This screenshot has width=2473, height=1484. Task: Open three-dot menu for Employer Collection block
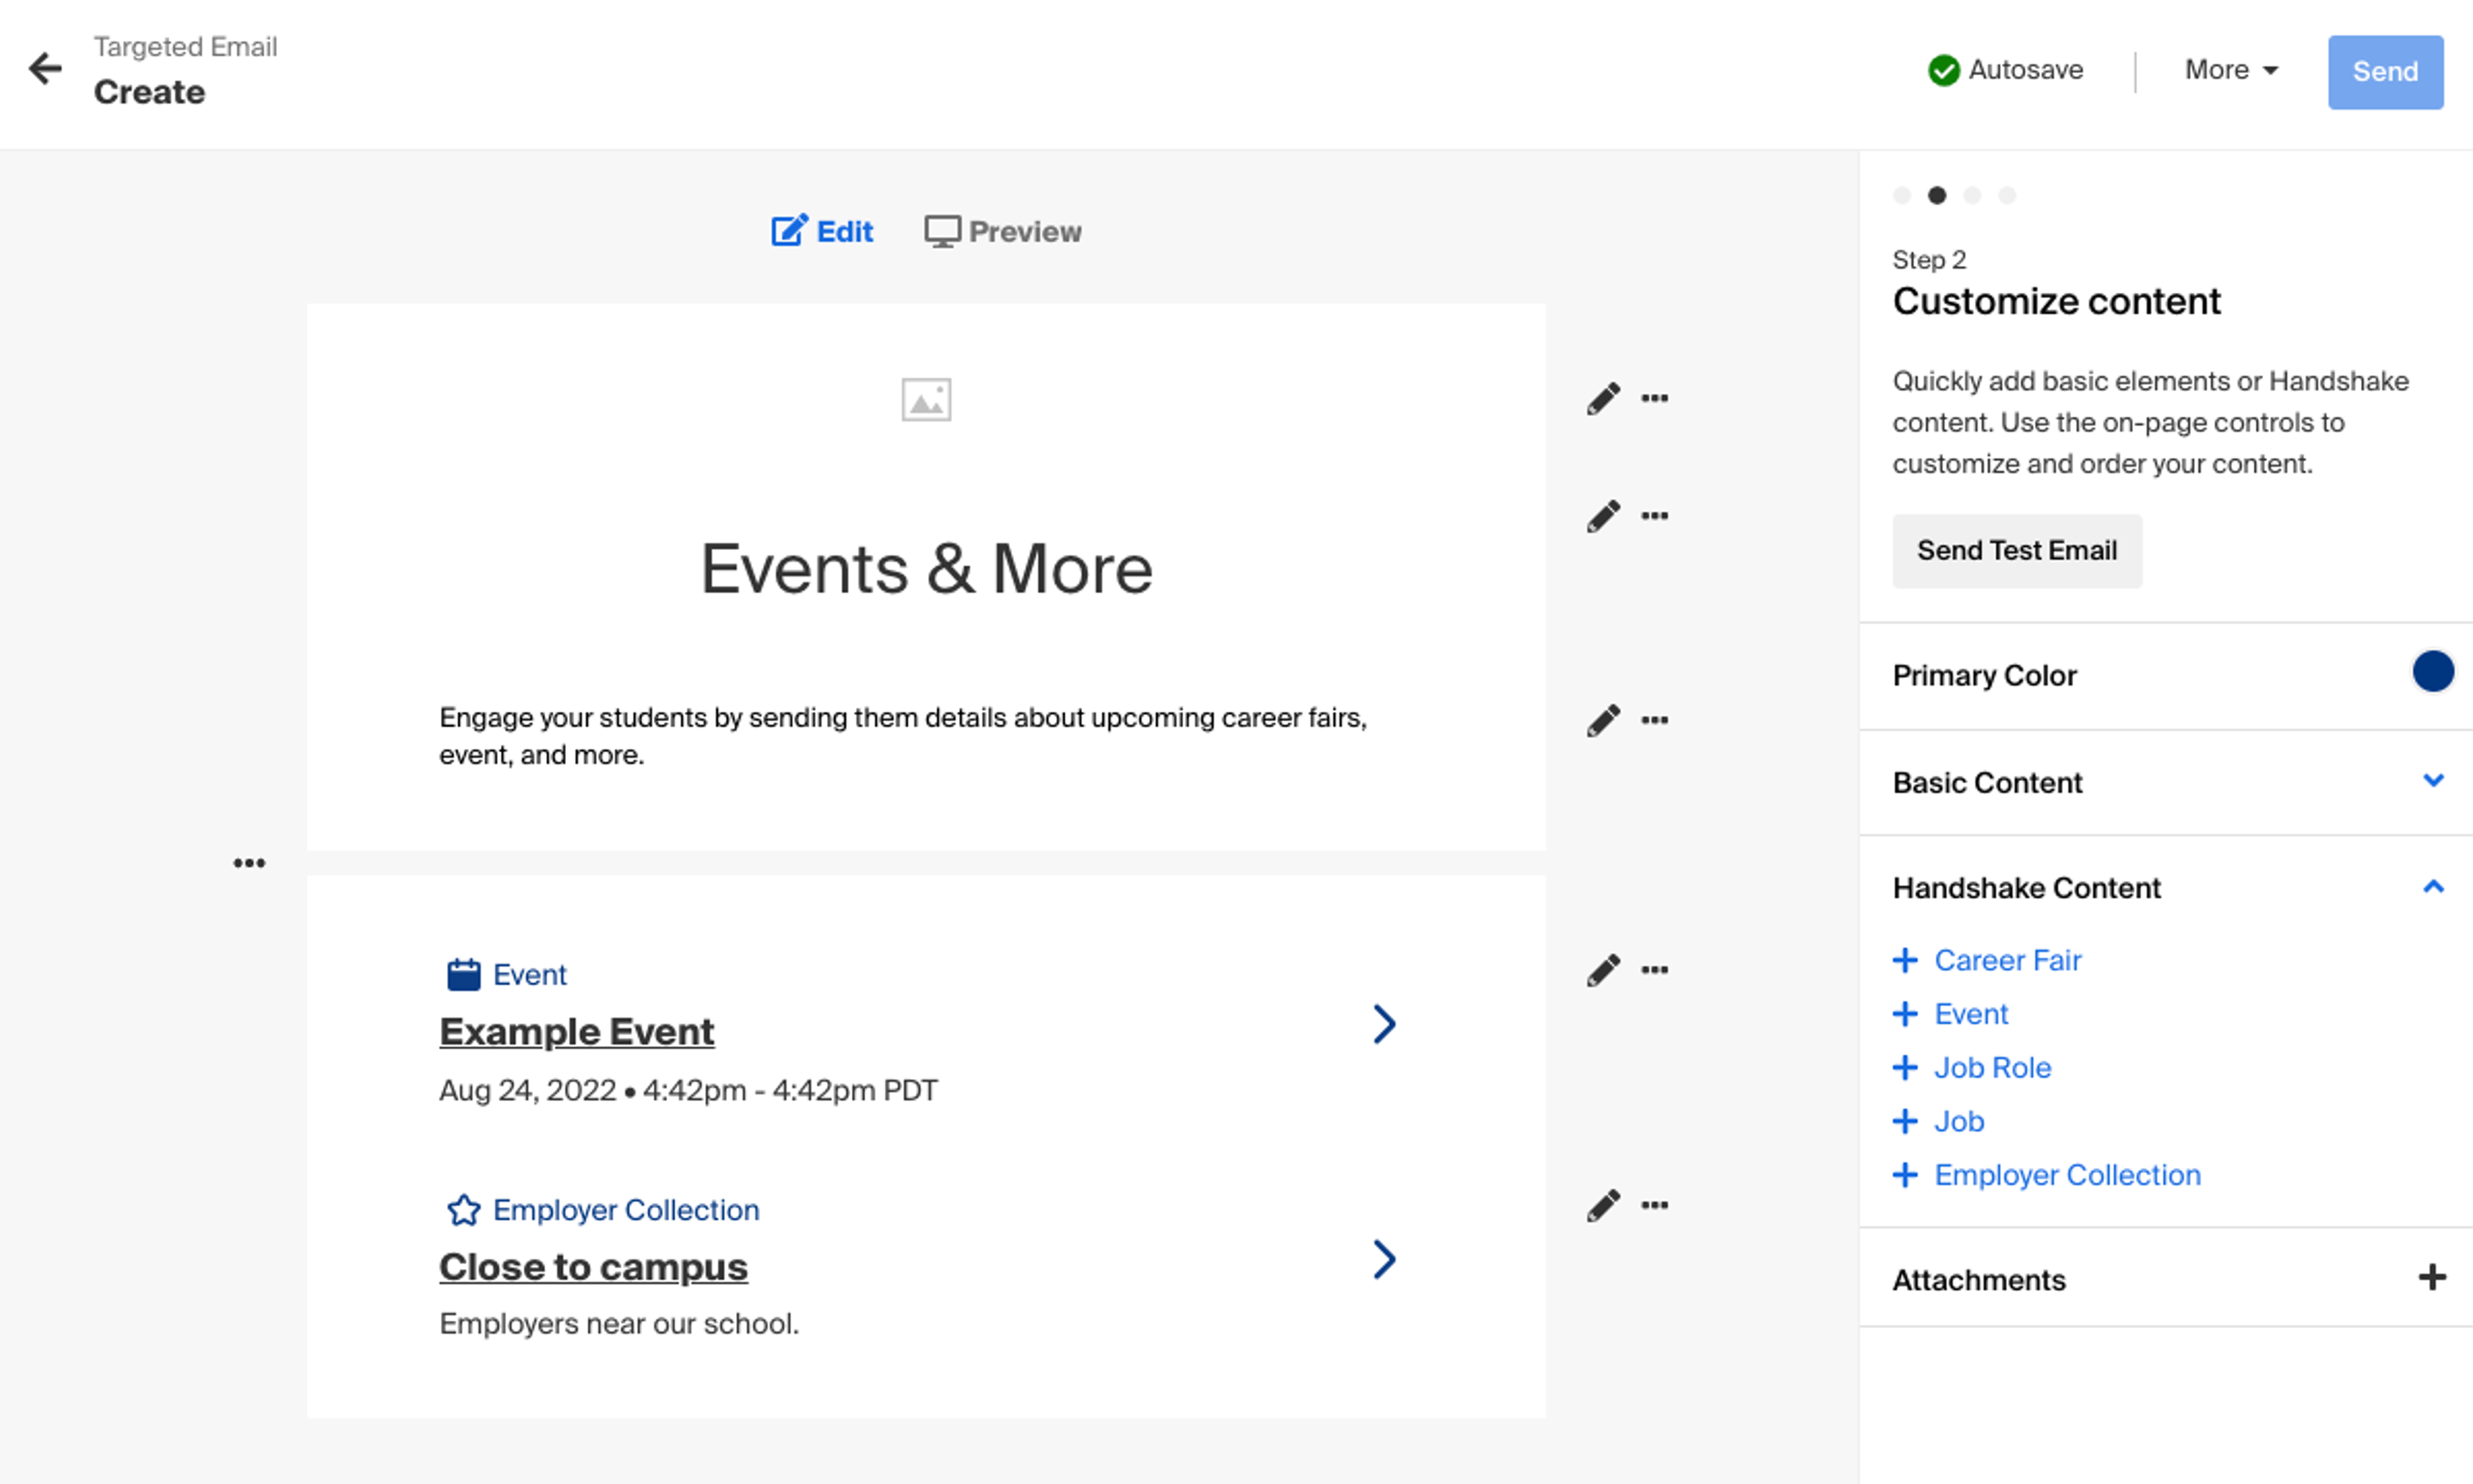(1654, 1206)
